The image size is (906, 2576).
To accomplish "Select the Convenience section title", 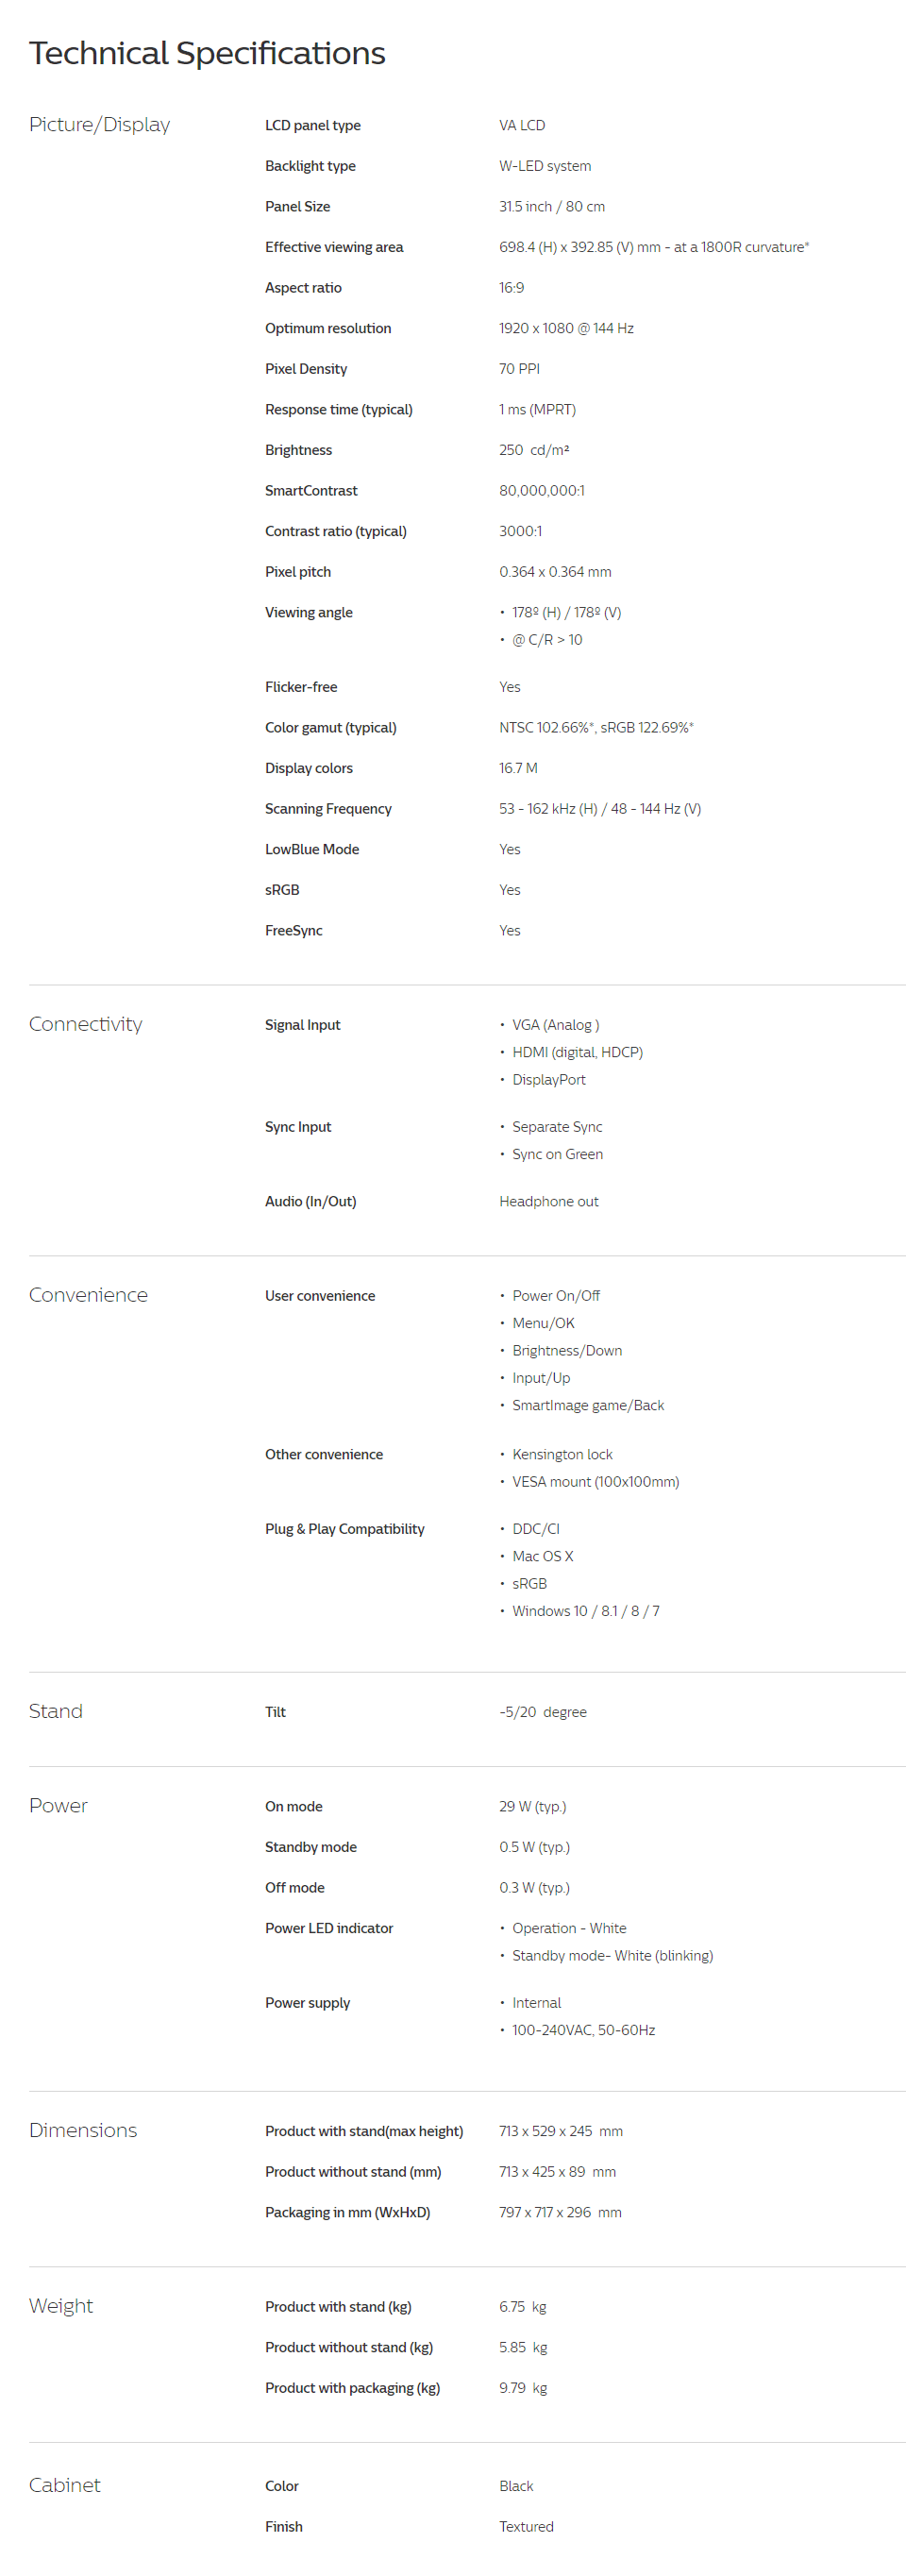I will 89,1295.
